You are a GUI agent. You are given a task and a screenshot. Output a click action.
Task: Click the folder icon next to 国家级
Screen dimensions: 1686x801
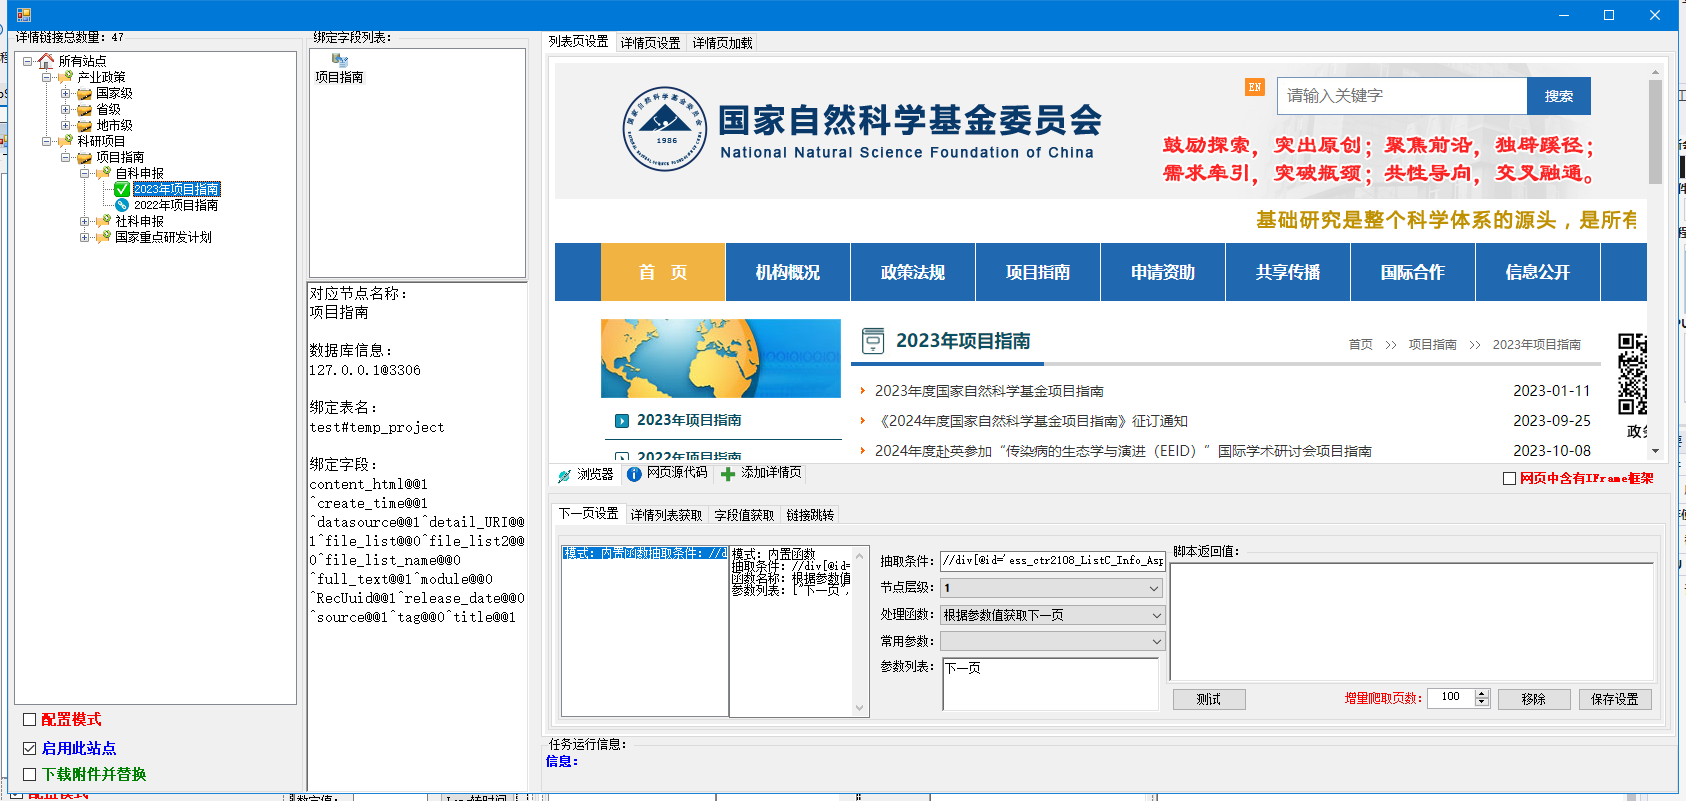point(85,93)
